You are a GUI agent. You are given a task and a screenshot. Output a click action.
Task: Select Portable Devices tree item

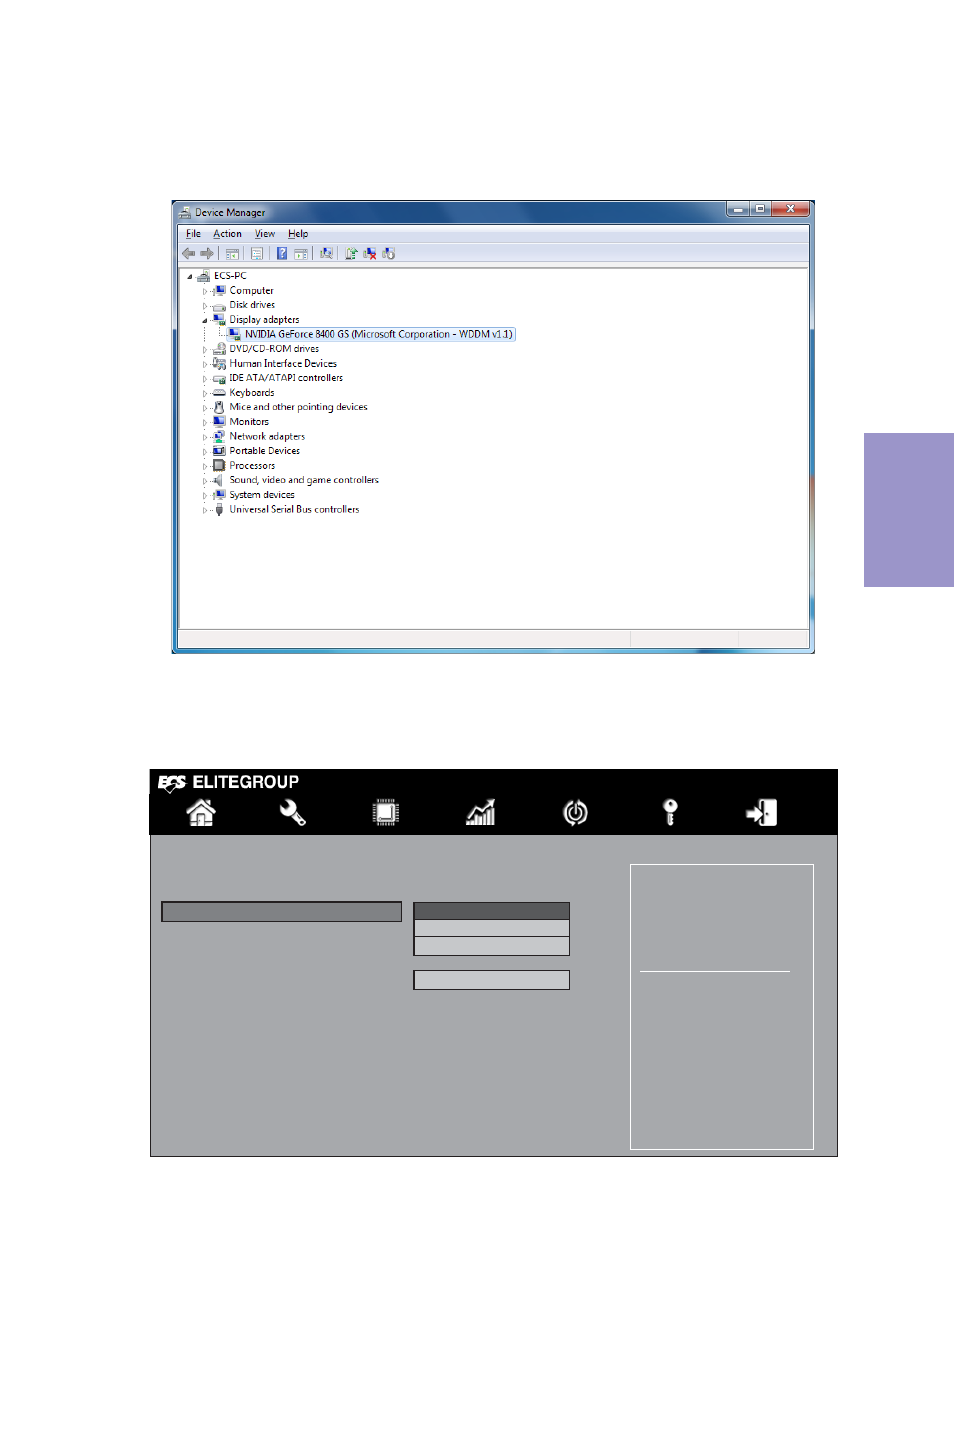(264, 451)
